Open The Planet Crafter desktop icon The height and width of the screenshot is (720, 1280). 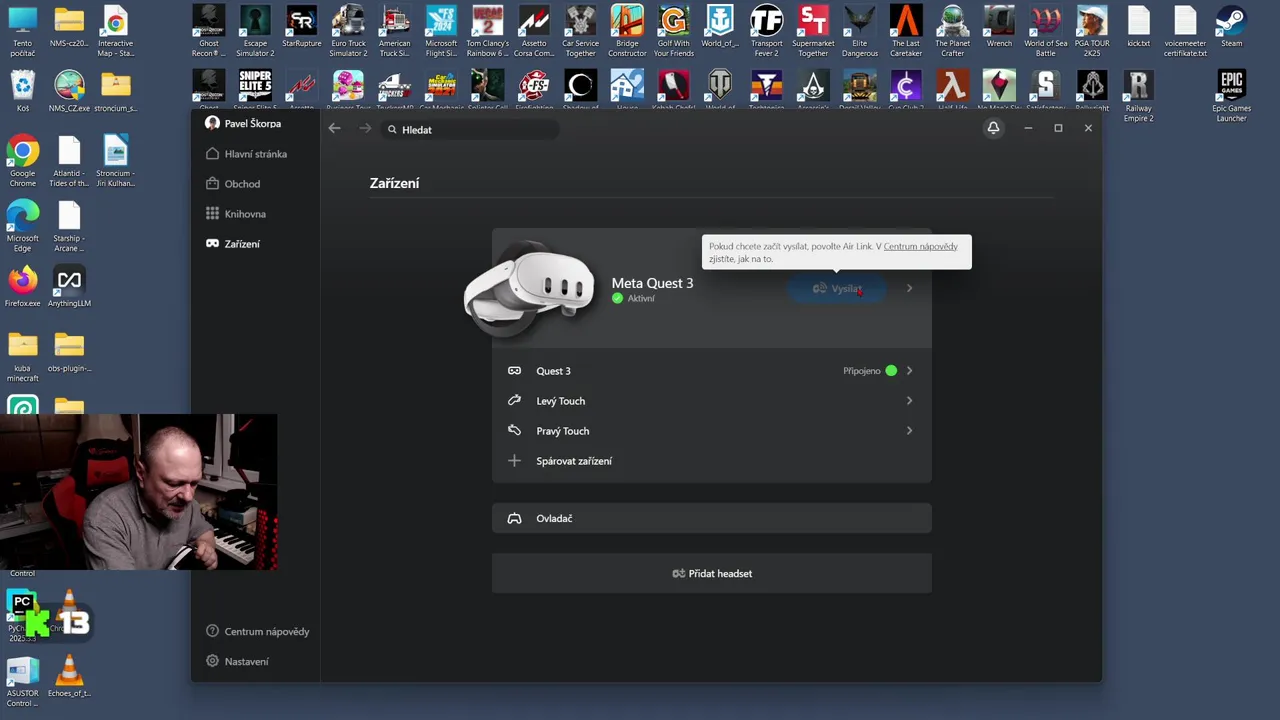click(953, 30)
